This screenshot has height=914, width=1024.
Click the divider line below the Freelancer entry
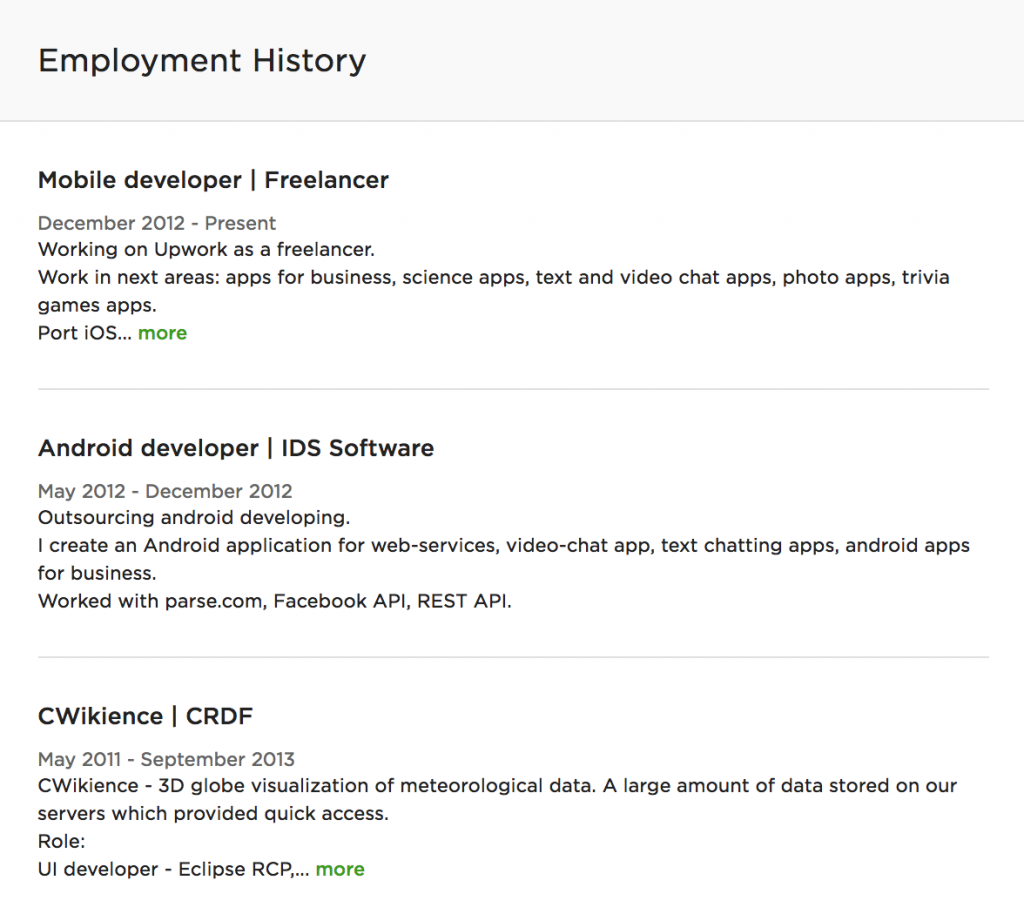[x=513, y=389]
